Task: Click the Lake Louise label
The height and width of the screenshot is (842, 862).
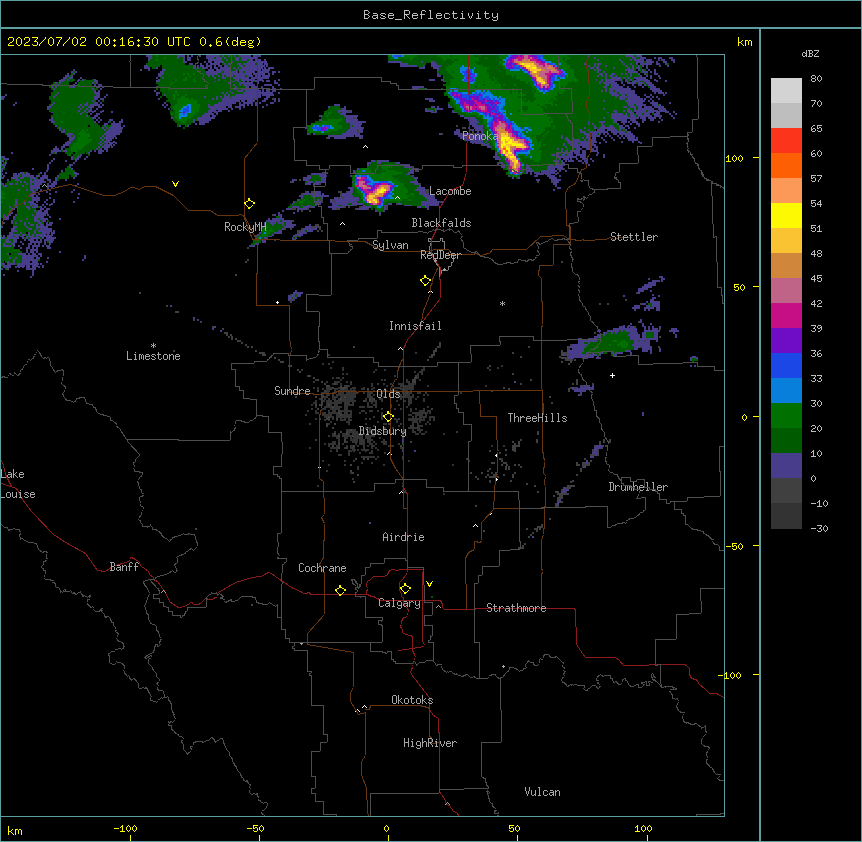Action: point(17,484)
